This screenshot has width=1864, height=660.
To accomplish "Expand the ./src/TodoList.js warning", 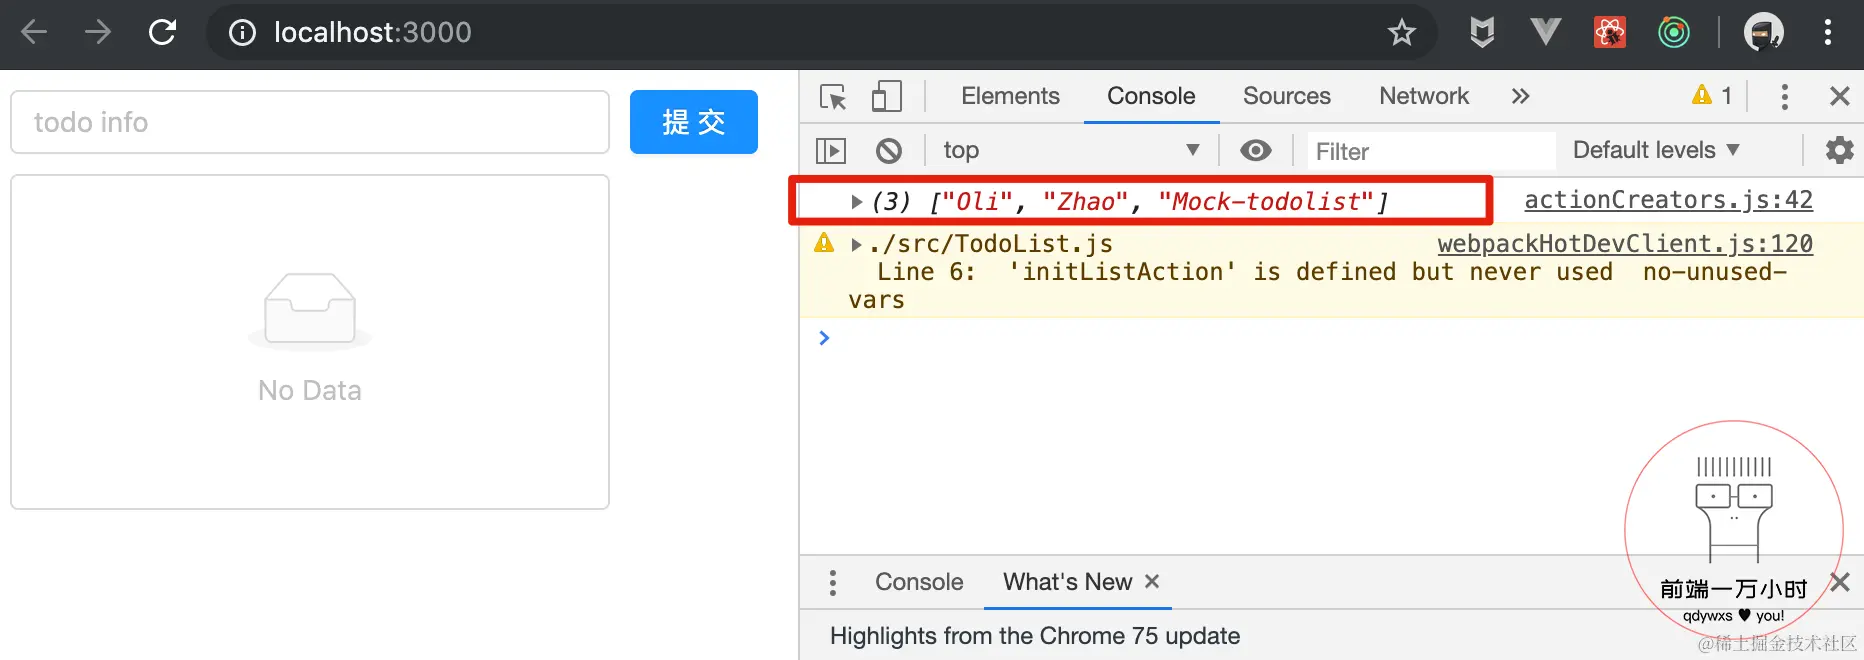I will click(x=856, y=244).
